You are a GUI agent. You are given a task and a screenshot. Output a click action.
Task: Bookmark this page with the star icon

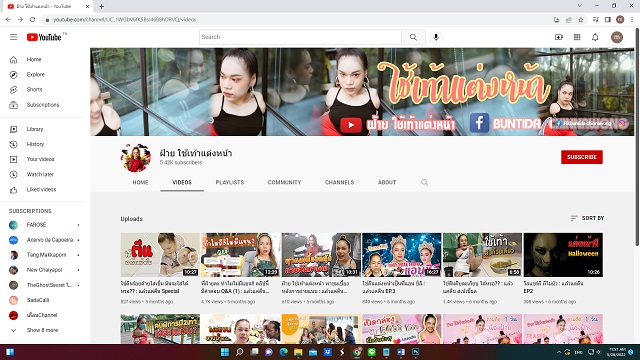[x=580, y=20]
